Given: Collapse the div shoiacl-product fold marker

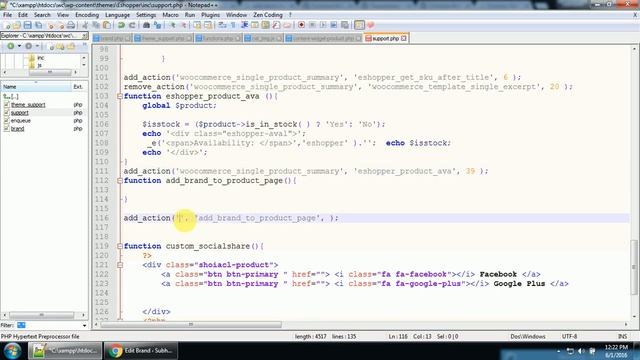Looking at the screenshot, I should pyautogui.click(x=120, y=265).
